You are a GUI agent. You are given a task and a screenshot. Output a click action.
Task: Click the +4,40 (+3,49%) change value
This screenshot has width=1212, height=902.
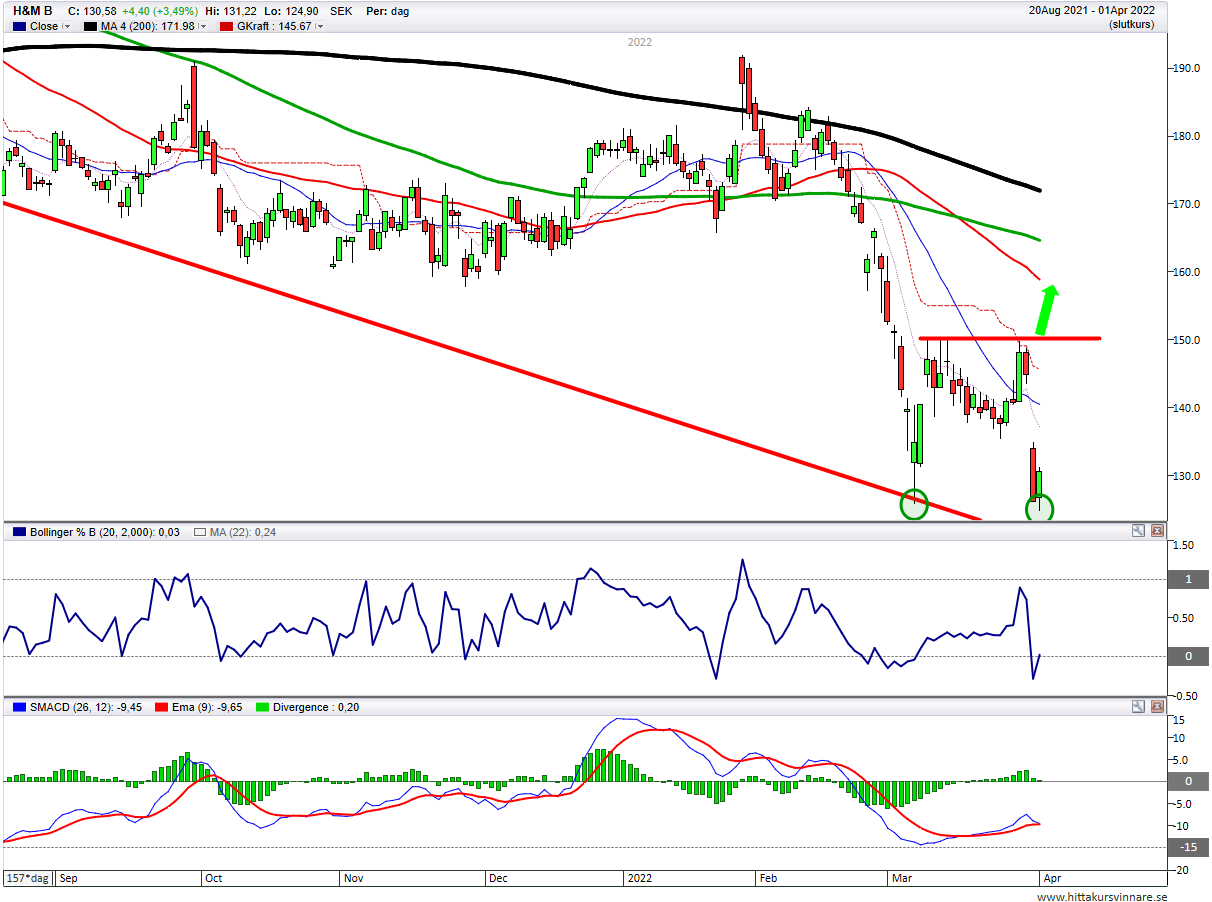(x=161, y=11)
